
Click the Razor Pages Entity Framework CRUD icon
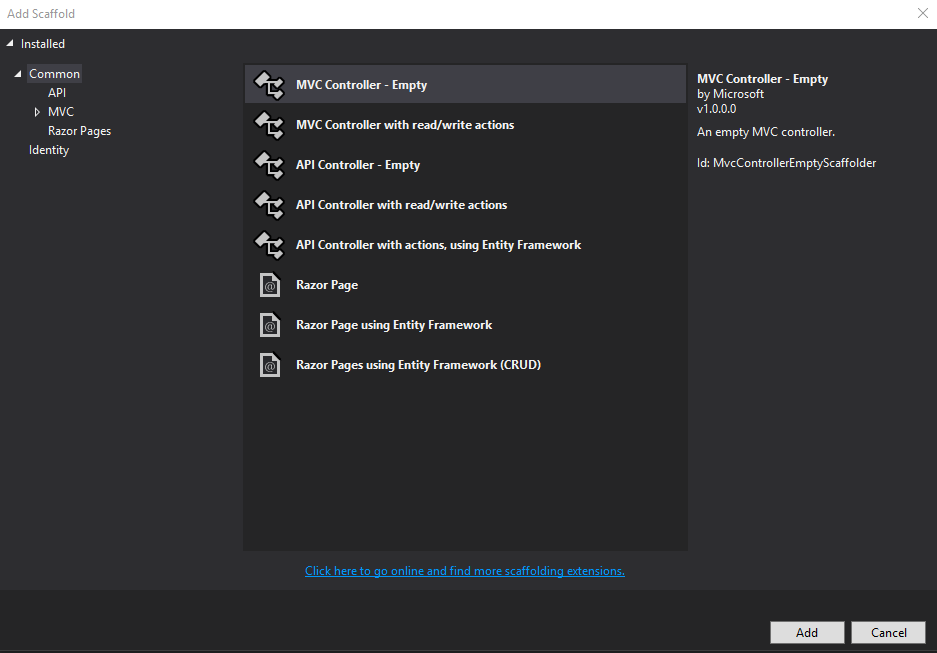click(269, 364)
